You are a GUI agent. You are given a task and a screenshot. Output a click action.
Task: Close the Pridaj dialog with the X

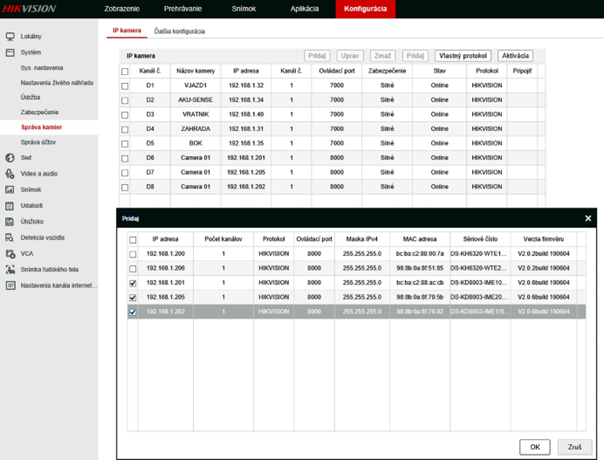point(588,217)
